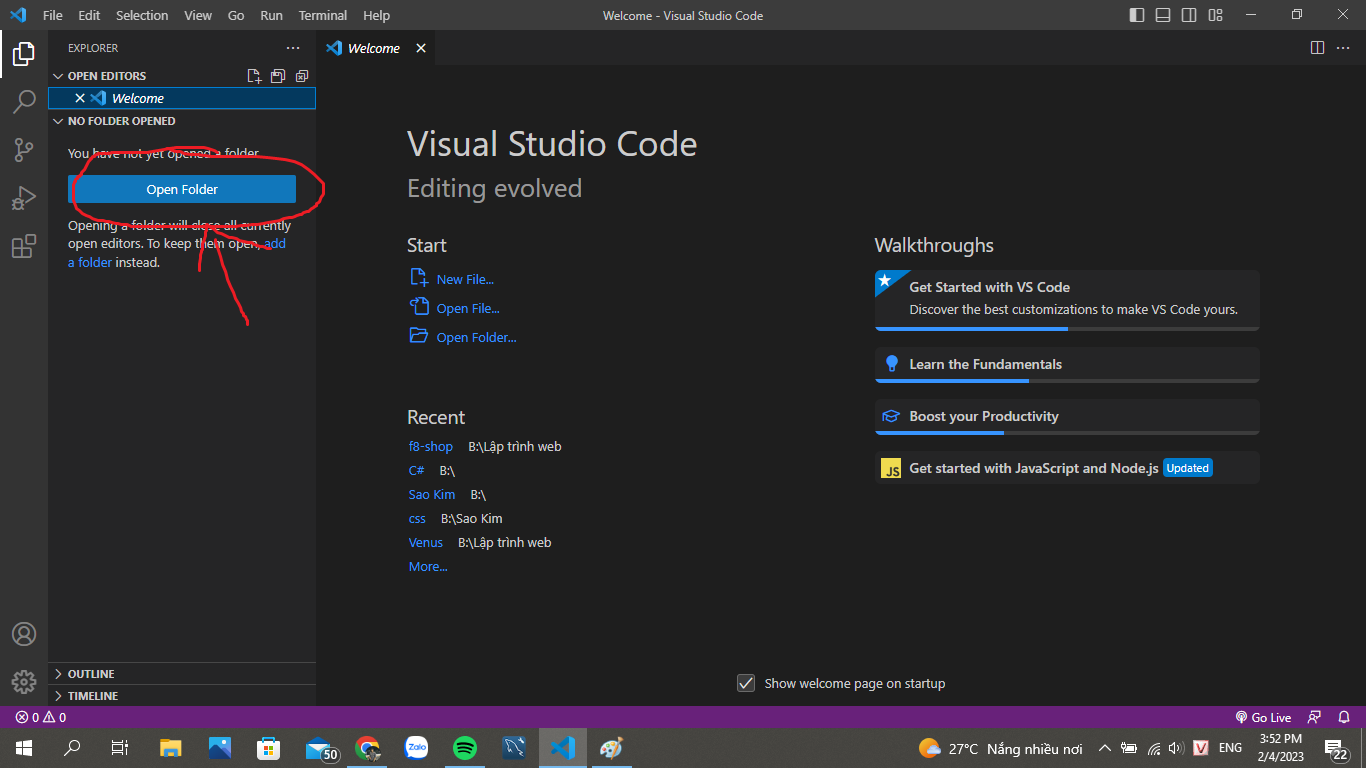Click the New Untitled File icon in Open Editors

[x=254, y=76]
